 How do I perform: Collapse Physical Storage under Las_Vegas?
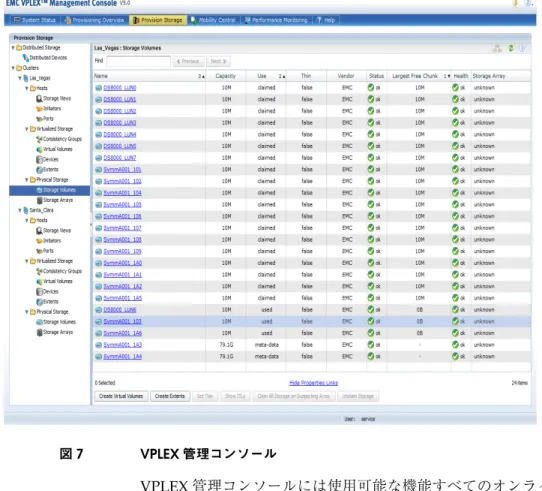pos(27,180)
